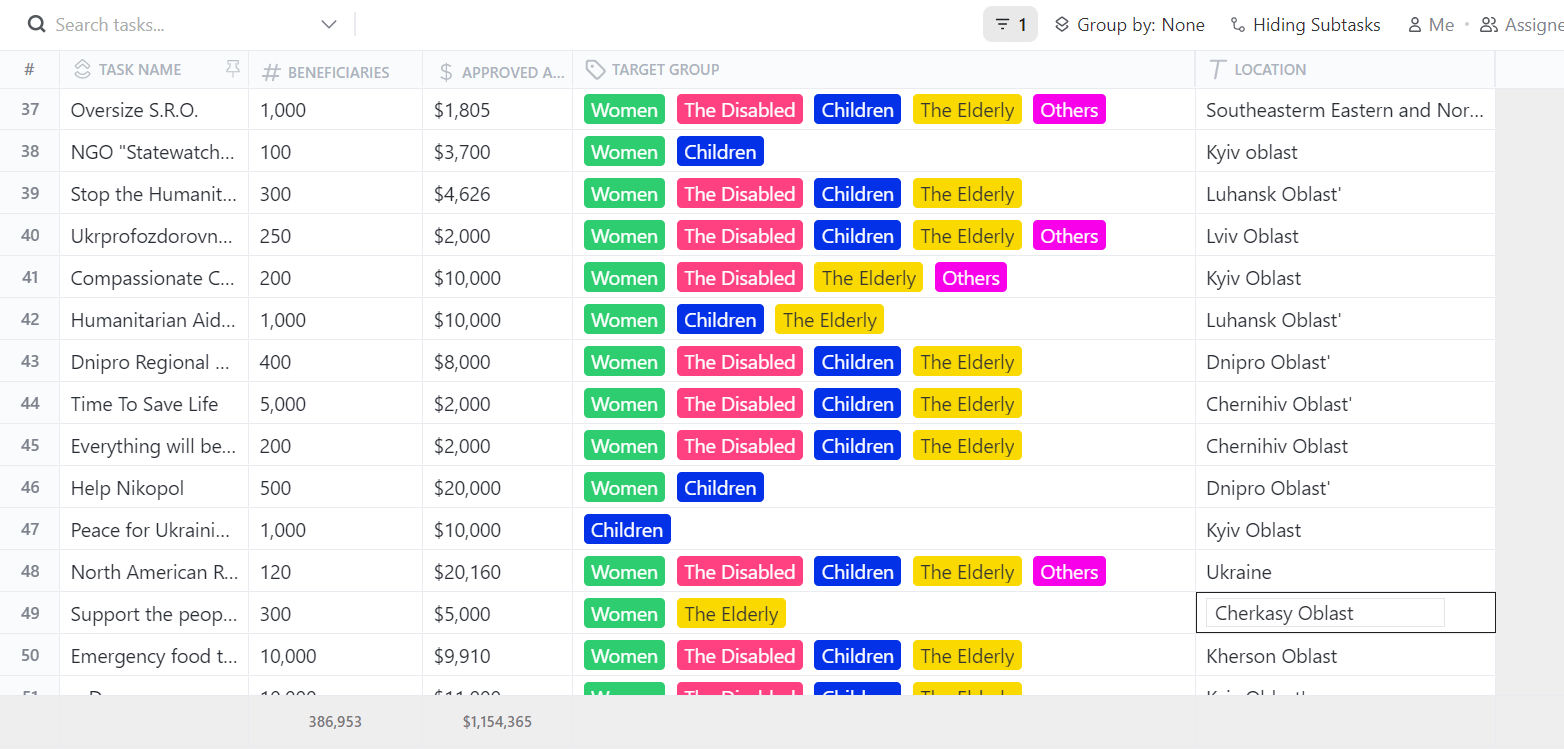The height and width of the screenshot is (749, 1564).
Task: Click the Cherkasy Oblast location edit field
Action: point(1325,613)
